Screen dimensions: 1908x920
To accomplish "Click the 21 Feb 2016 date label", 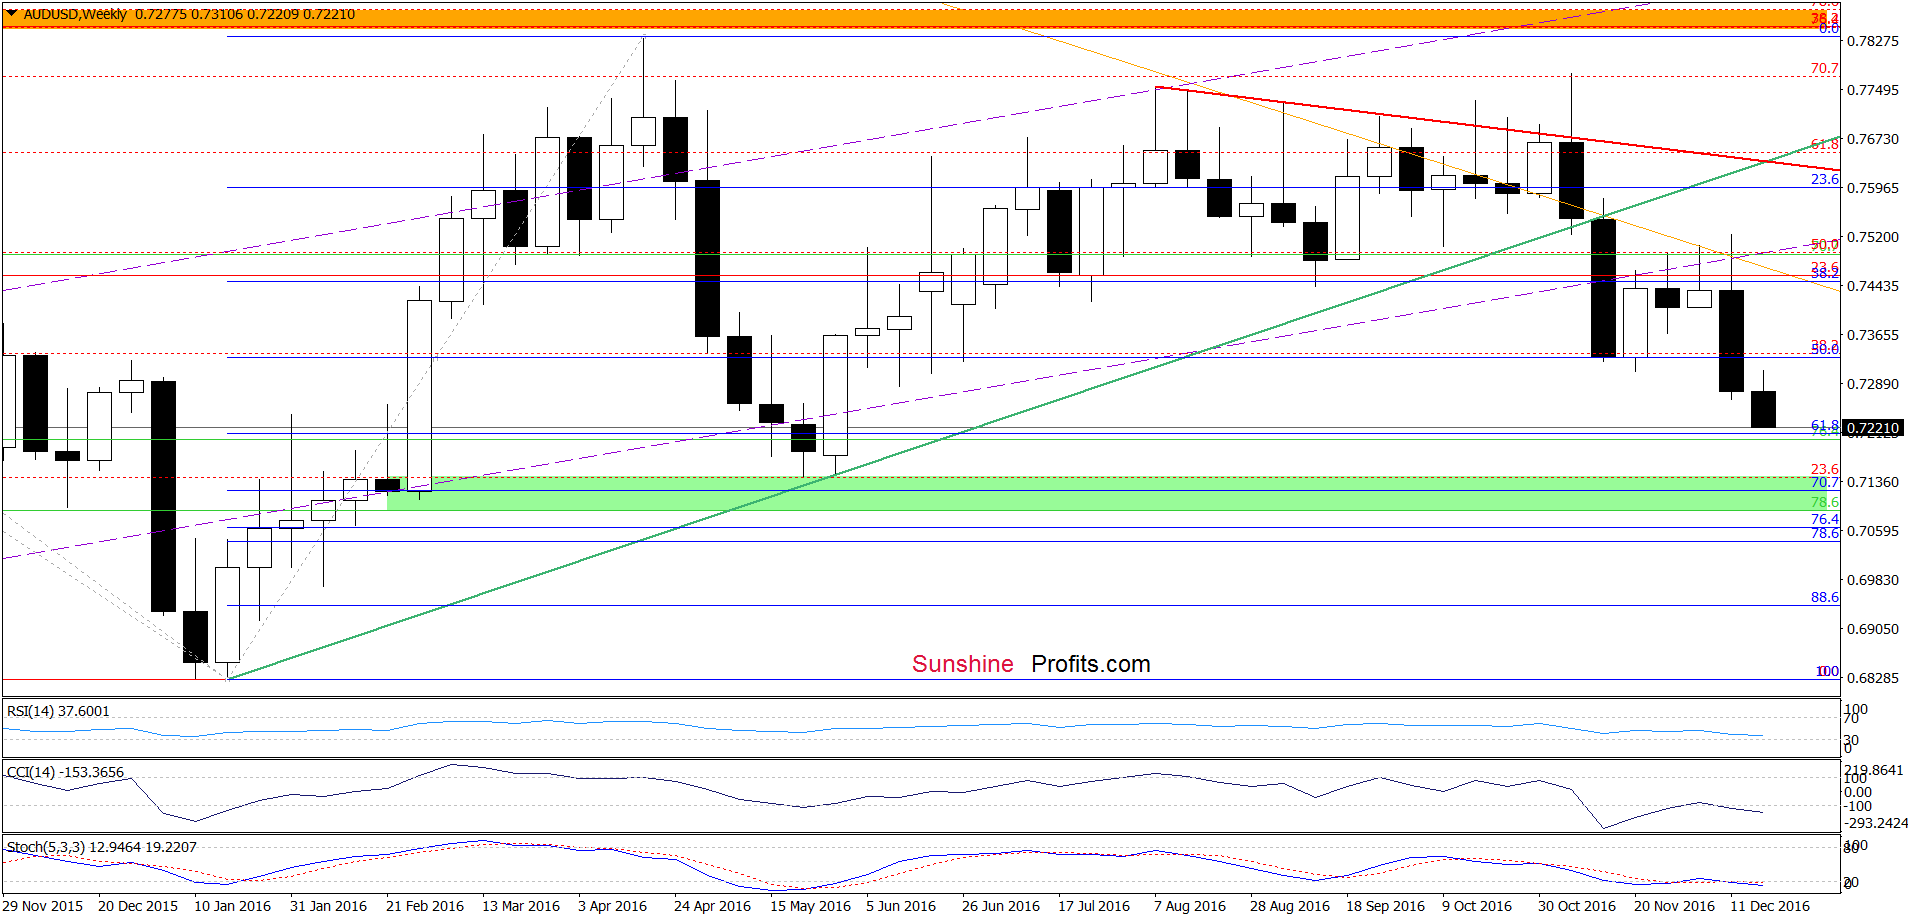I will [x=425, y=906].
